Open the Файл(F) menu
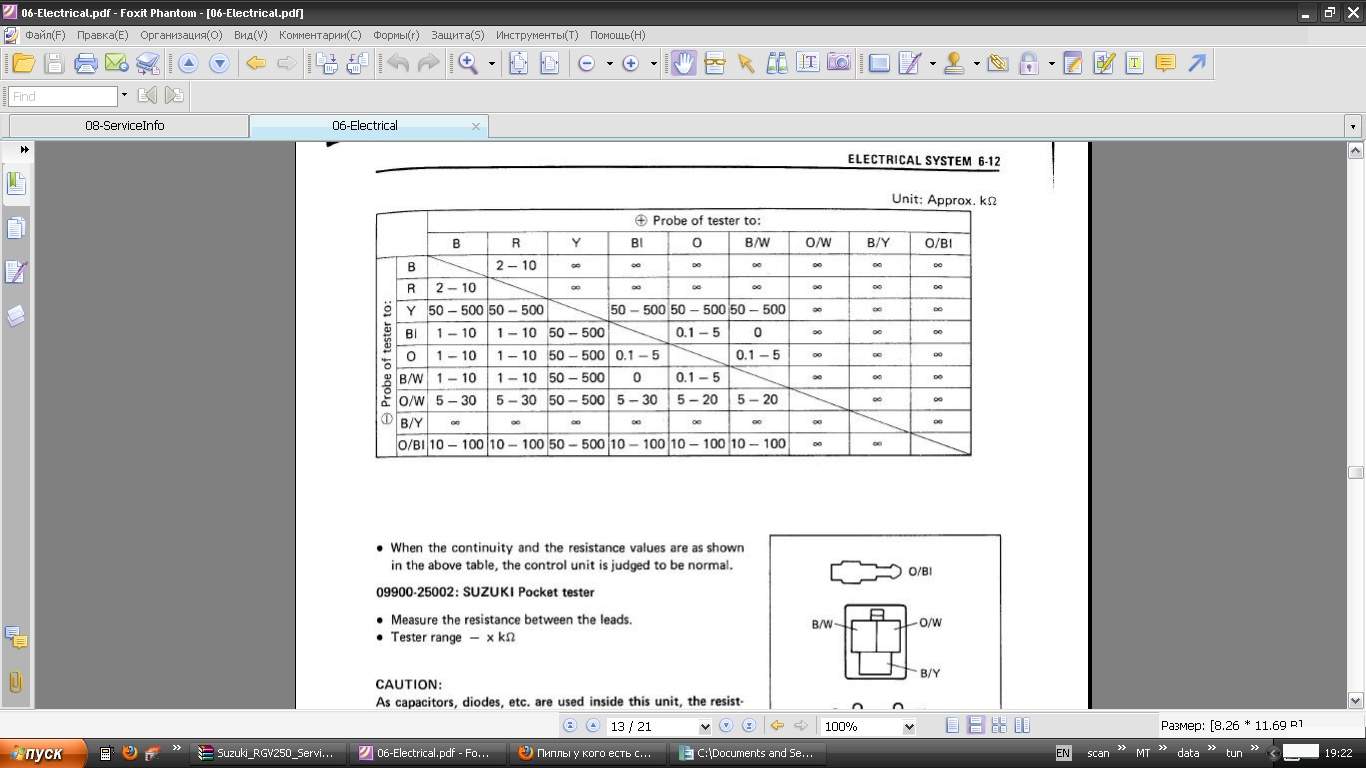Screen dimensions: 1366x768 [x=45, y=35]
